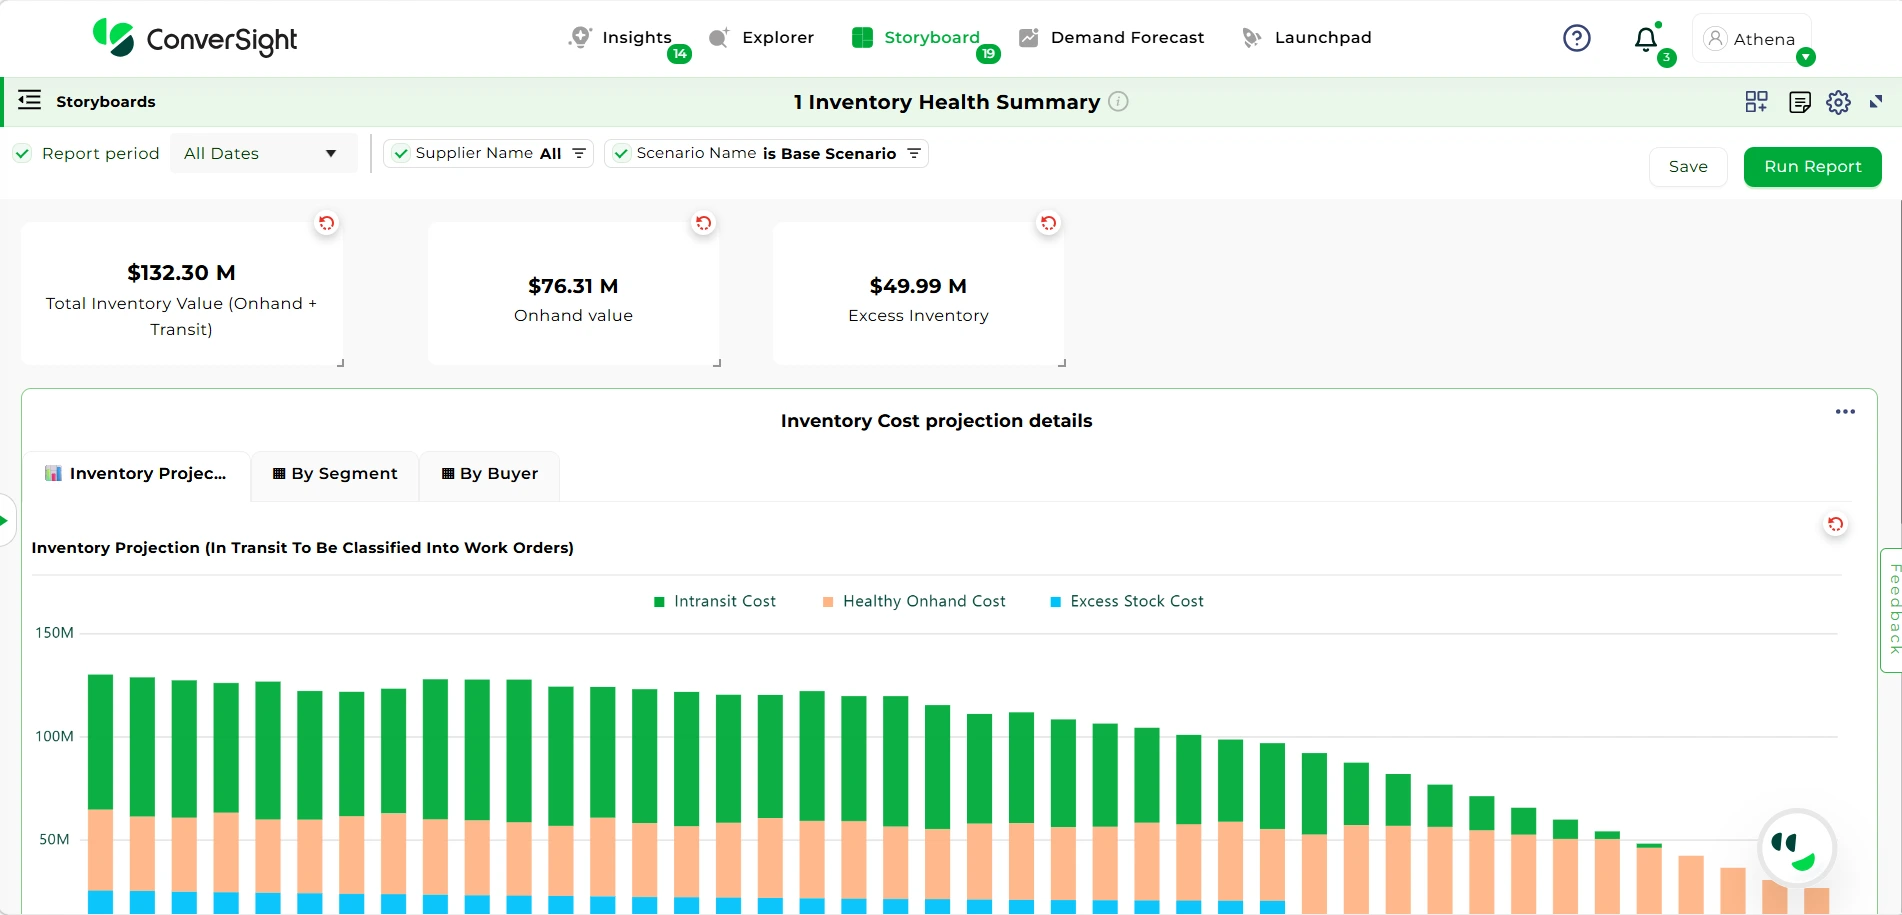Open storyboard settings gear

tap(1838, 102)
